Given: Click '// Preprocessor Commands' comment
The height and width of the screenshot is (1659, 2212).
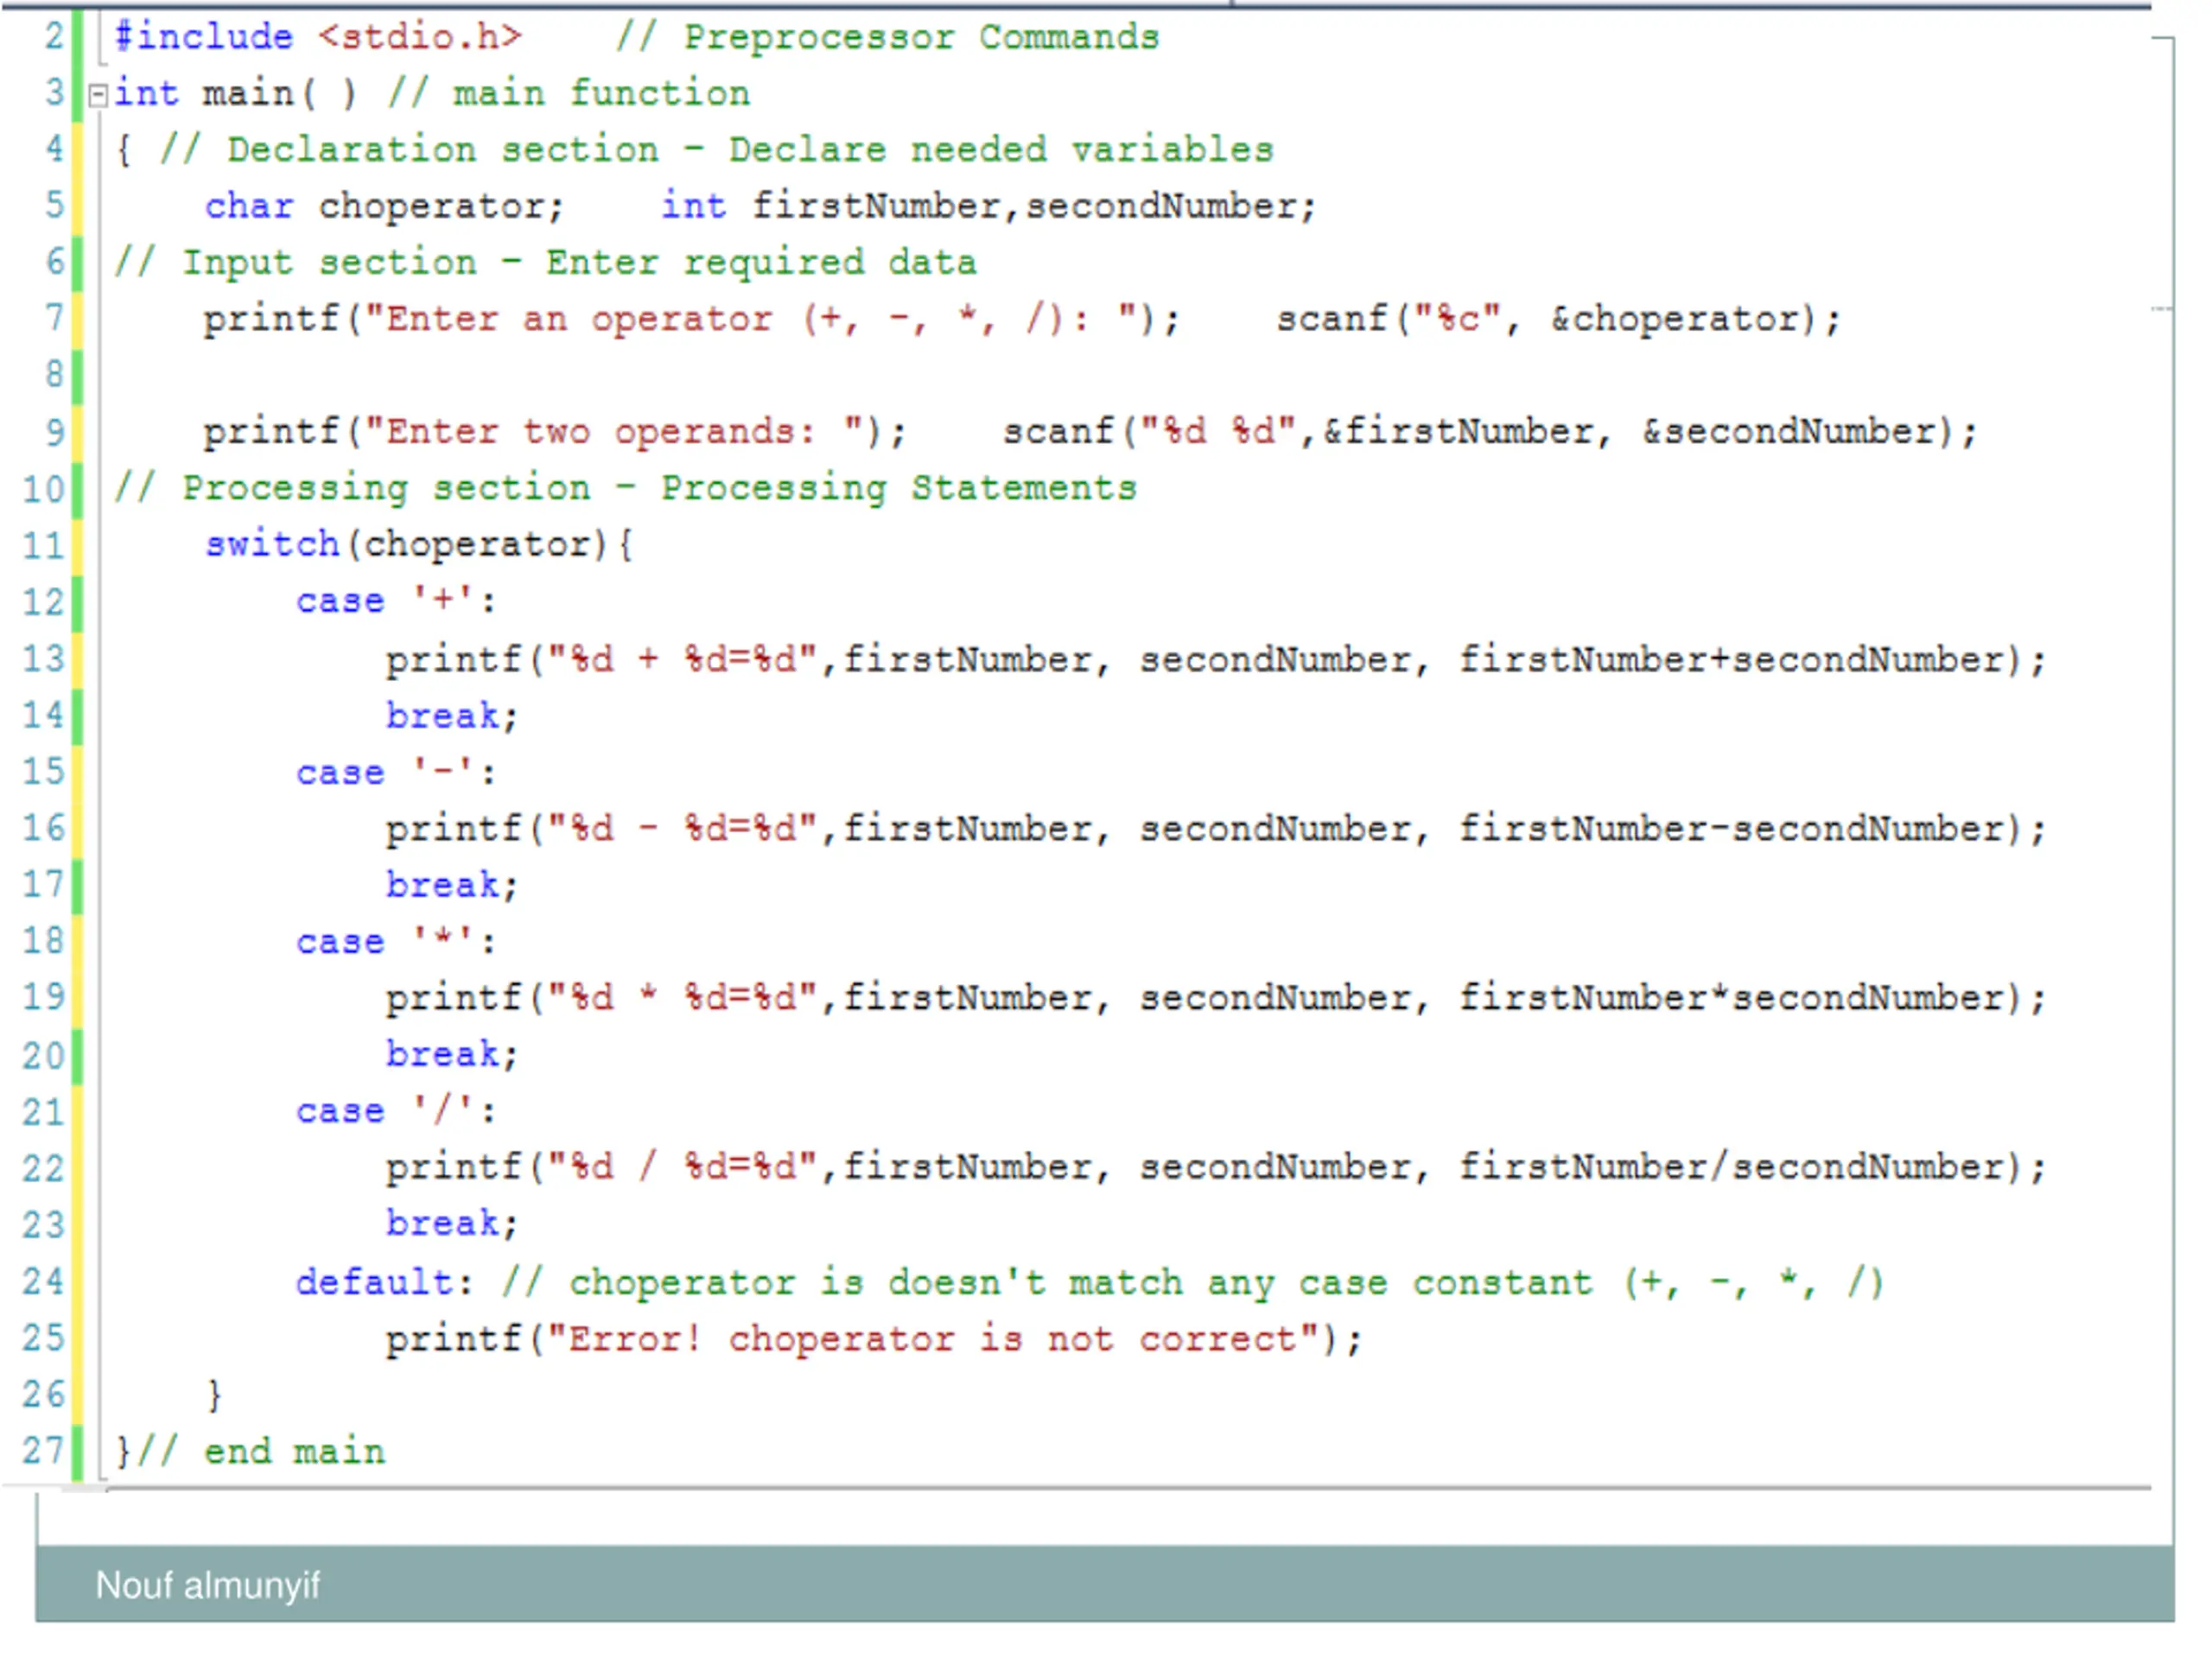Looking at the screenshot, I should tap(888, 37).
